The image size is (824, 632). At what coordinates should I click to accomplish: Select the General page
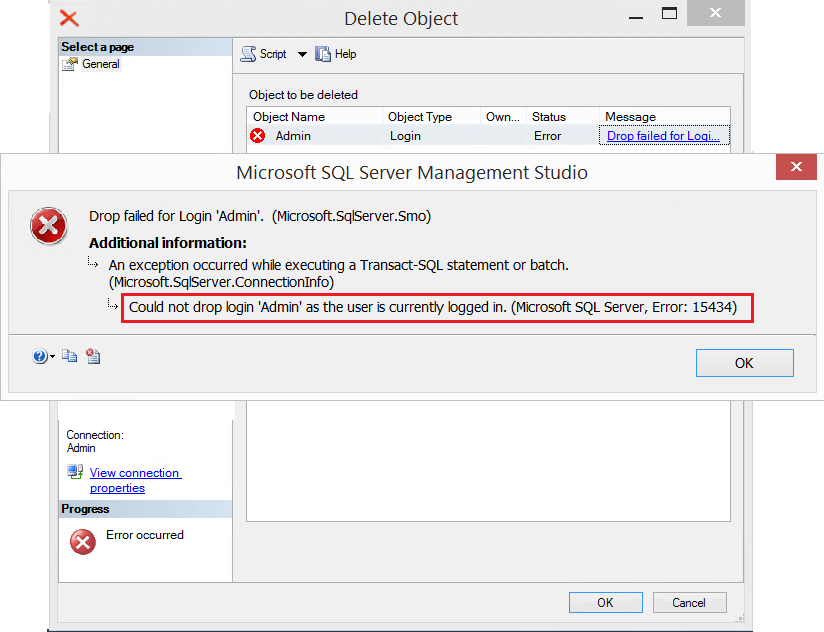tap(100, 64)
